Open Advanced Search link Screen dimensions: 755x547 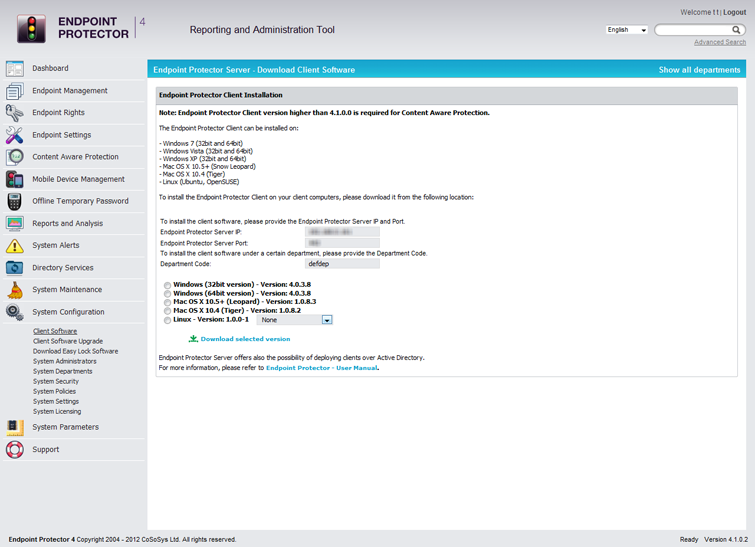(720, 42)
